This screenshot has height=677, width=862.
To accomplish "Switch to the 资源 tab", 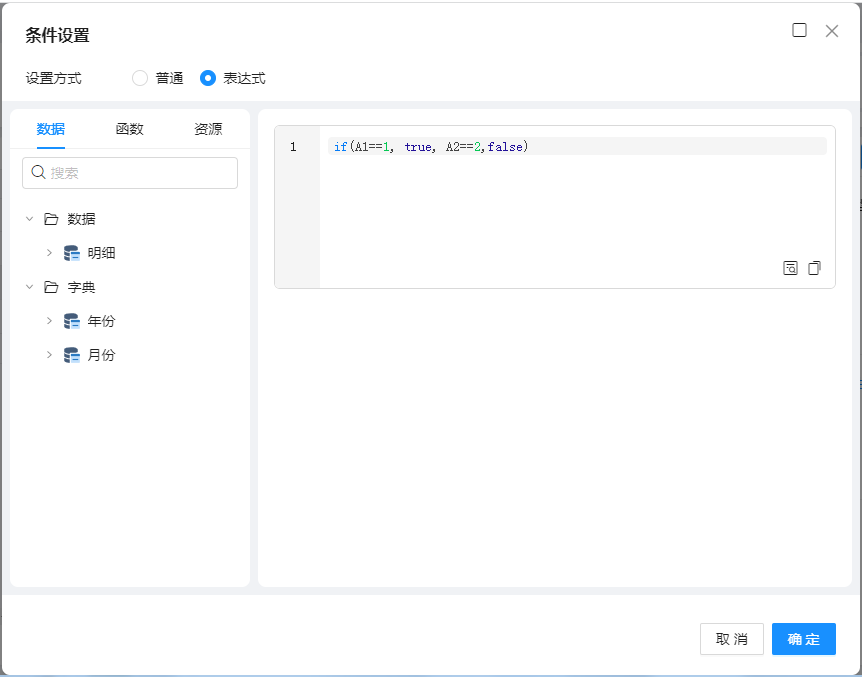I will click(x=208, y=129).
